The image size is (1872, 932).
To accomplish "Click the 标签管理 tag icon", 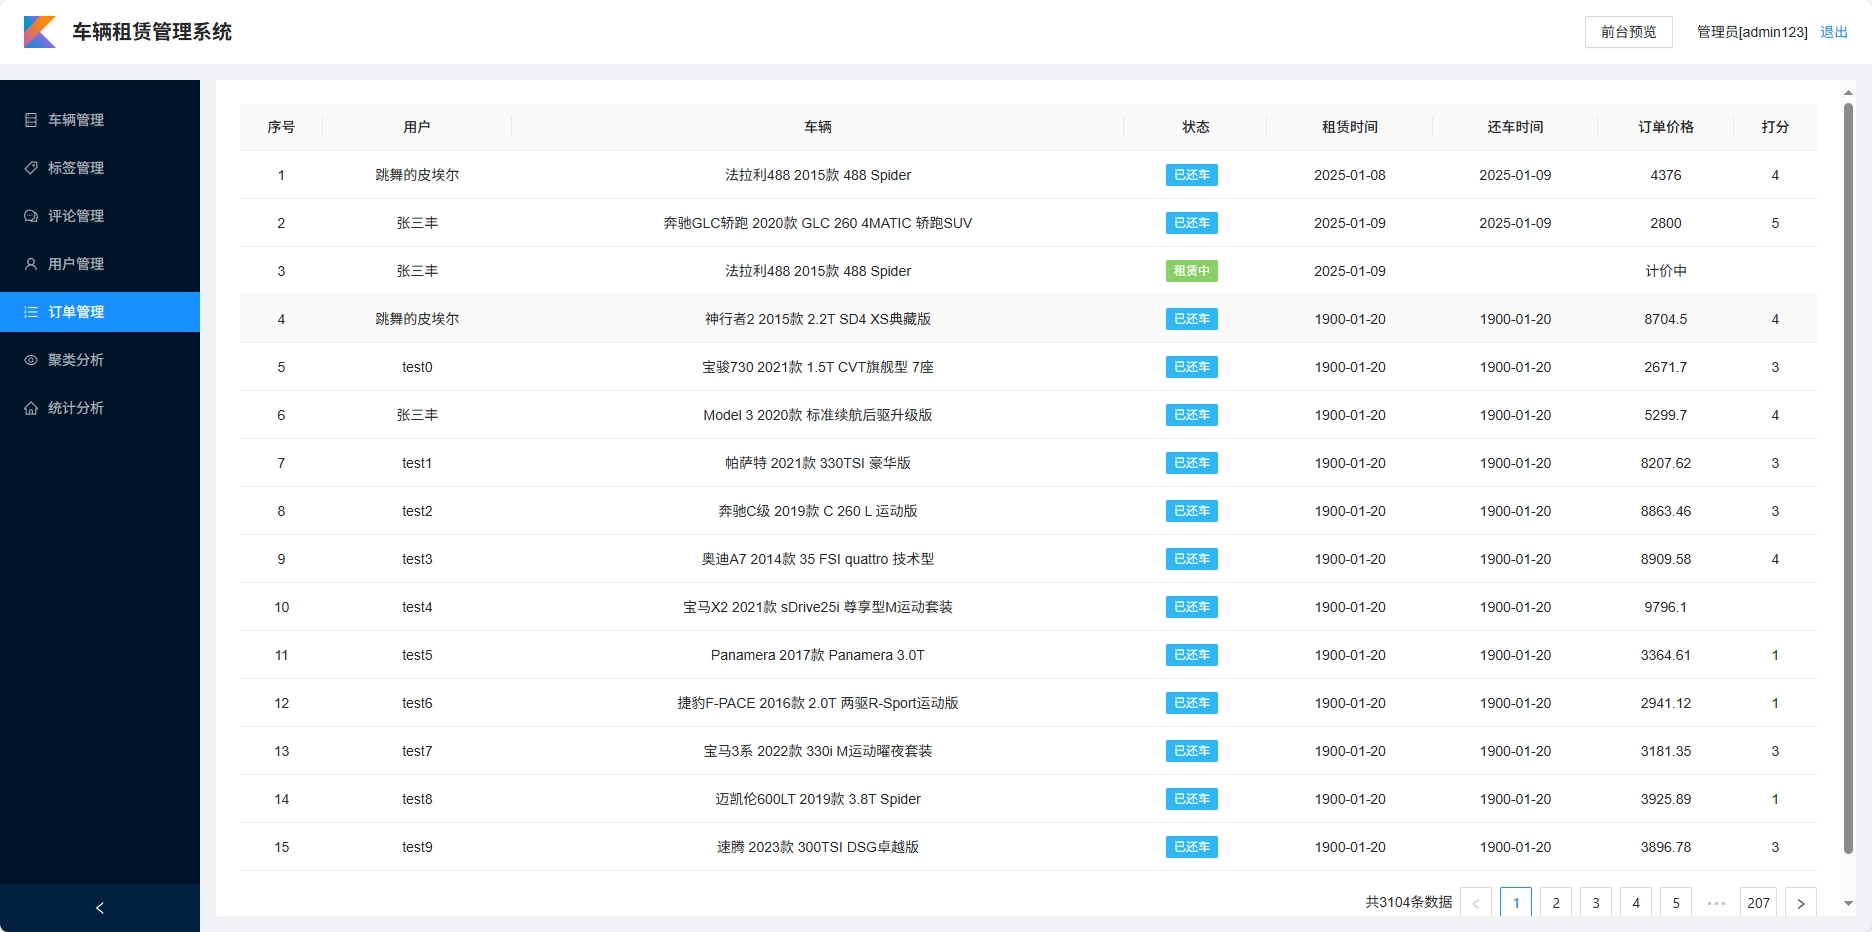I will (x=31, y=168).
